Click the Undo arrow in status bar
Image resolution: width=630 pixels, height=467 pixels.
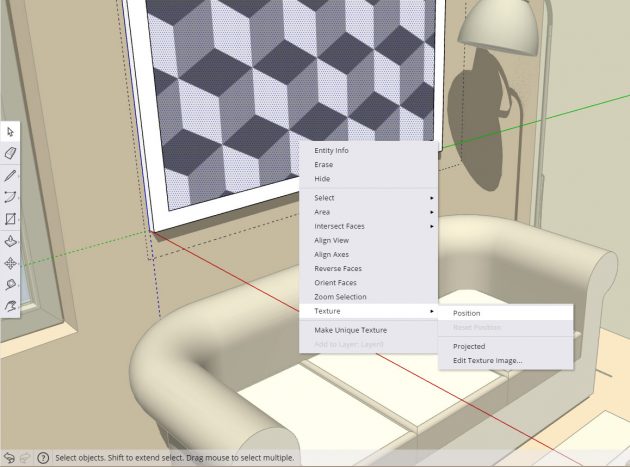(x=9, y=457)
